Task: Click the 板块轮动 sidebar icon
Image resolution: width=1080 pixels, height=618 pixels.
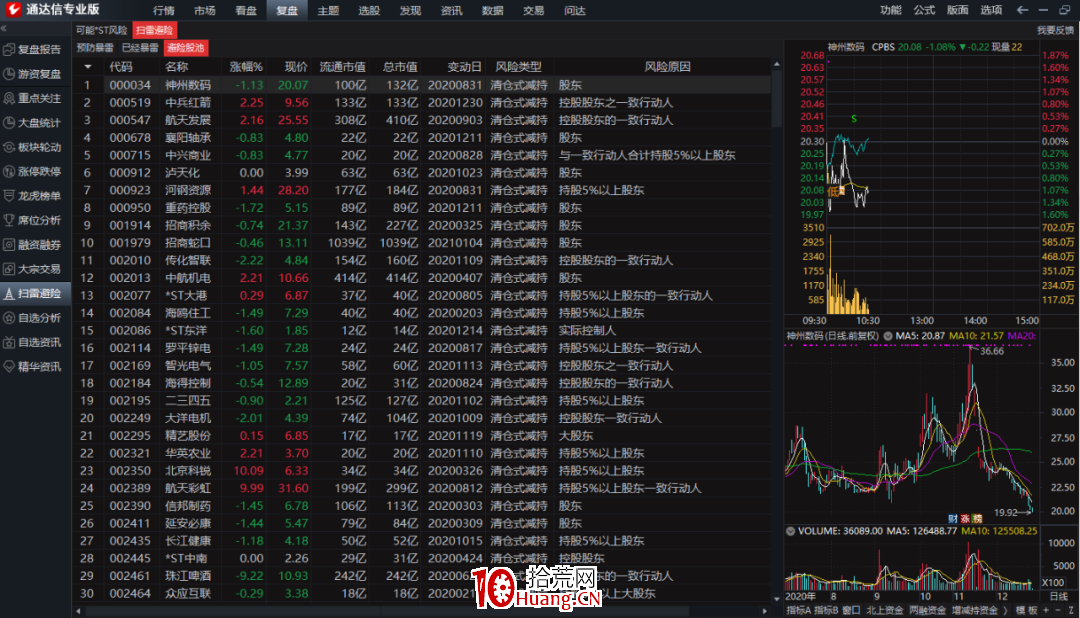Action: [9, 147]
